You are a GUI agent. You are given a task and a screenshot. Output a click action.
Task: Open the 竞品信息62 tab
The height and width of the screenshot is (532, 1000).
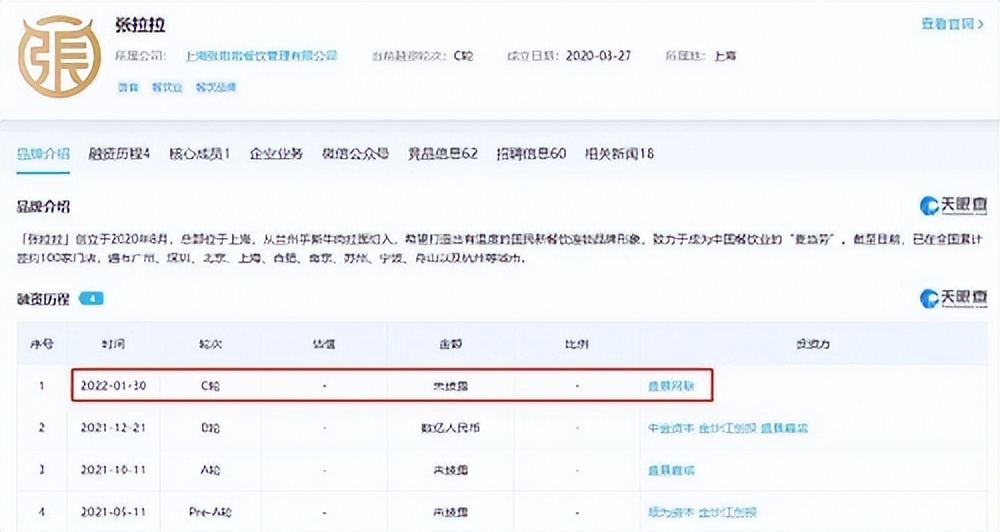pos(443,154)
